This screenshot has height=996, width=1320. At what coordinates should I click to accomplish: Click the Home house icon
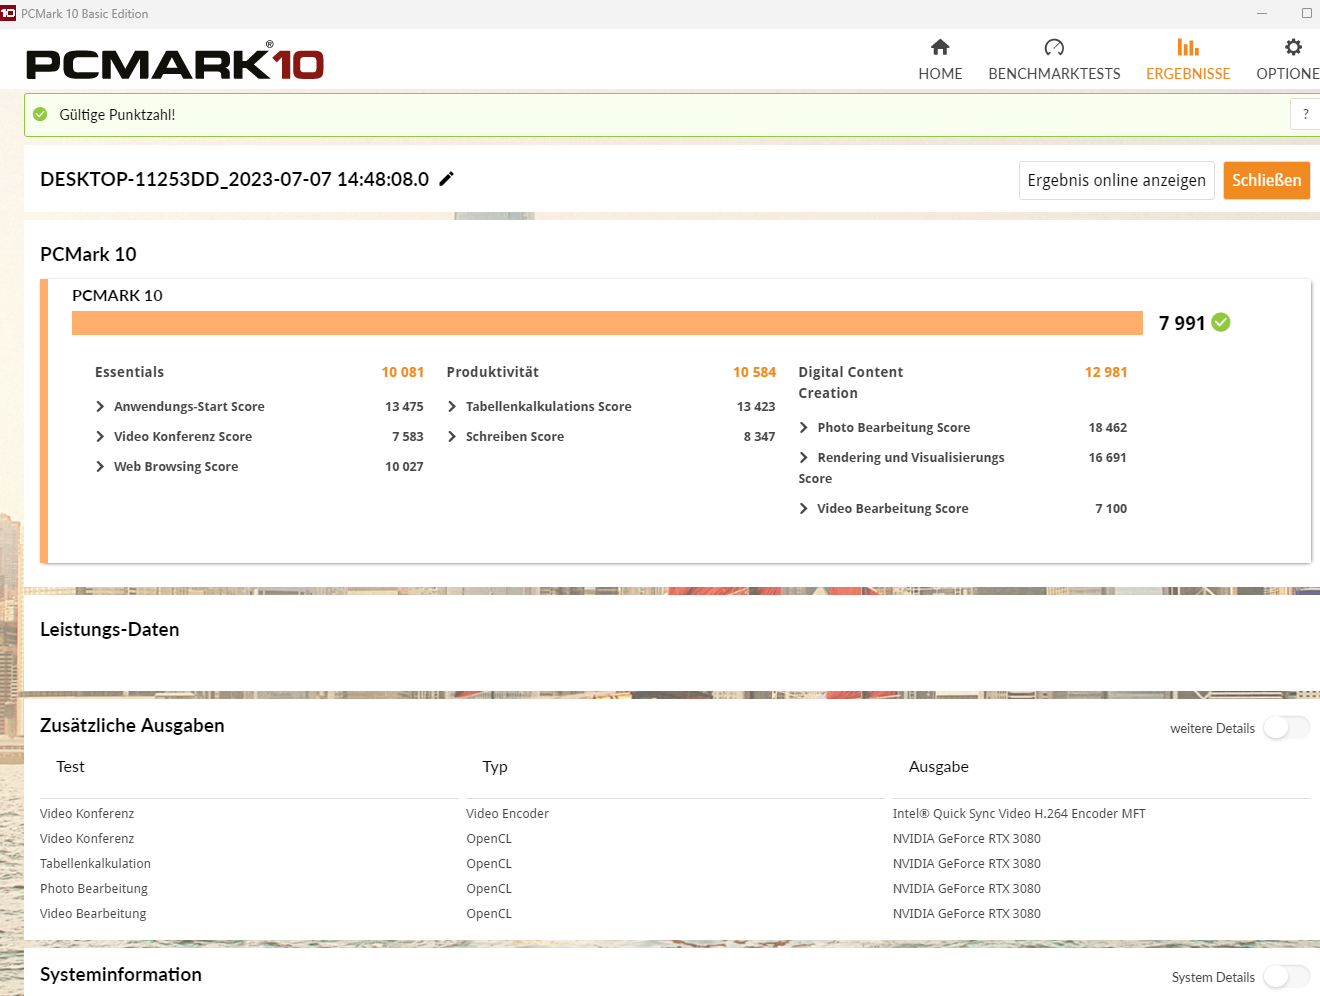coord(940,47)
